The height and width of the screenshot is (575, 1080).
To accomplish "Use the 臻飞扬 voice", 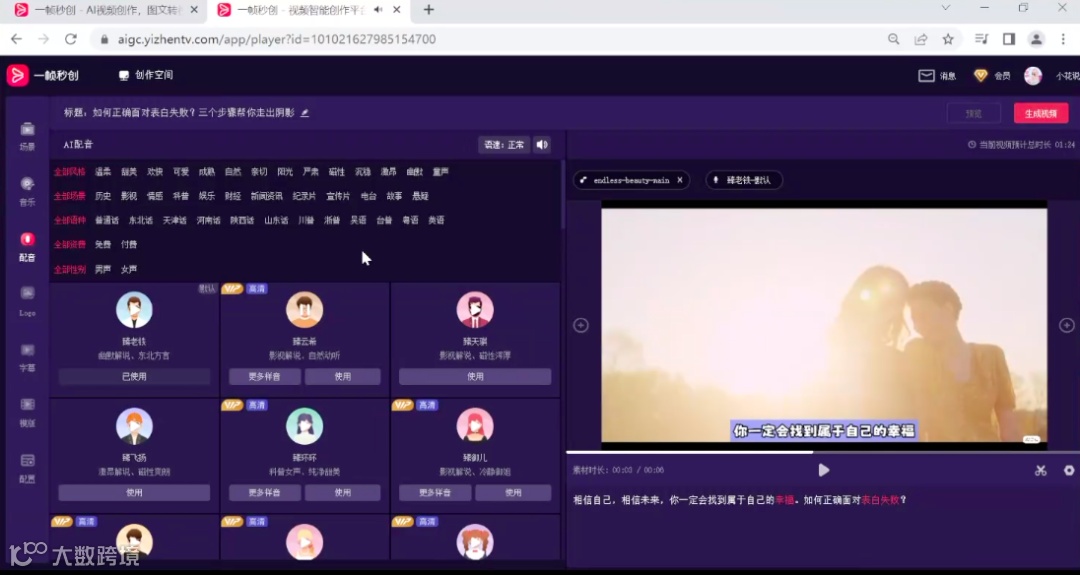I will (x=134, y=492).
